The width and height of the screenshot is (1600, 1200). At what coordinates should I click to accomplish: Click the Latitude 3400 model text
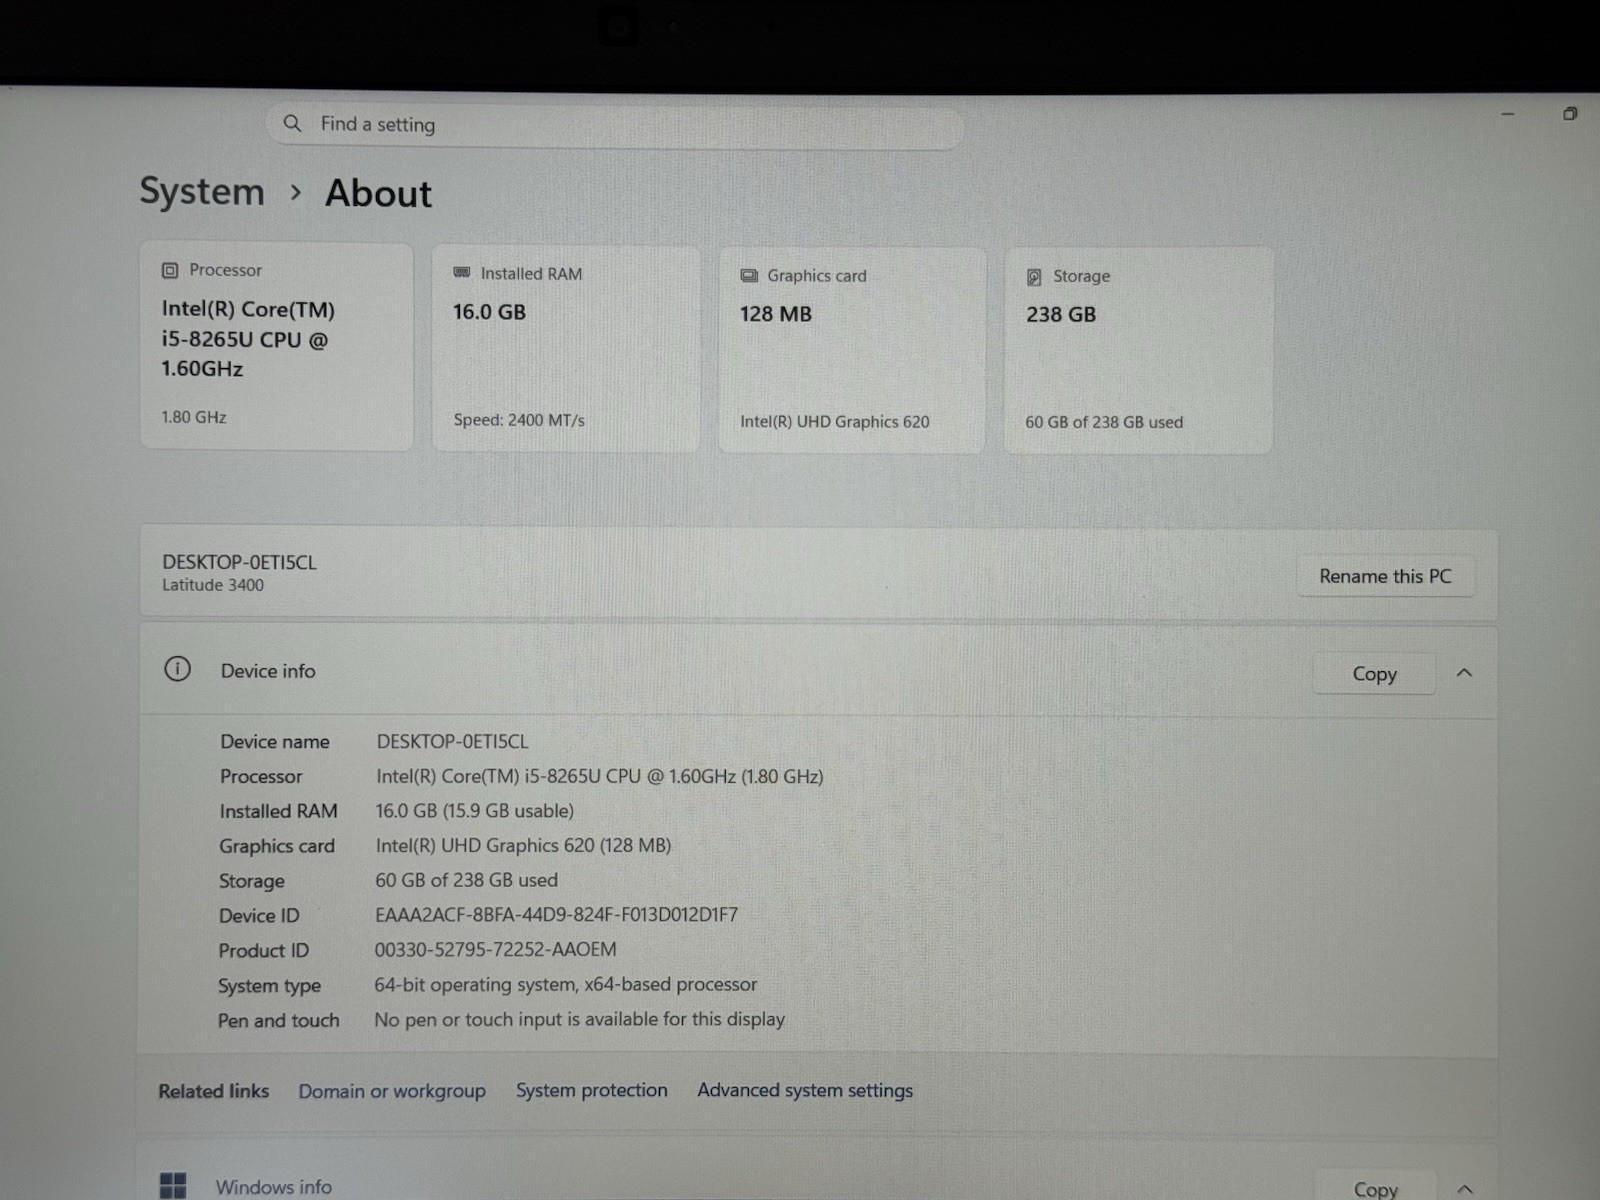213,586
